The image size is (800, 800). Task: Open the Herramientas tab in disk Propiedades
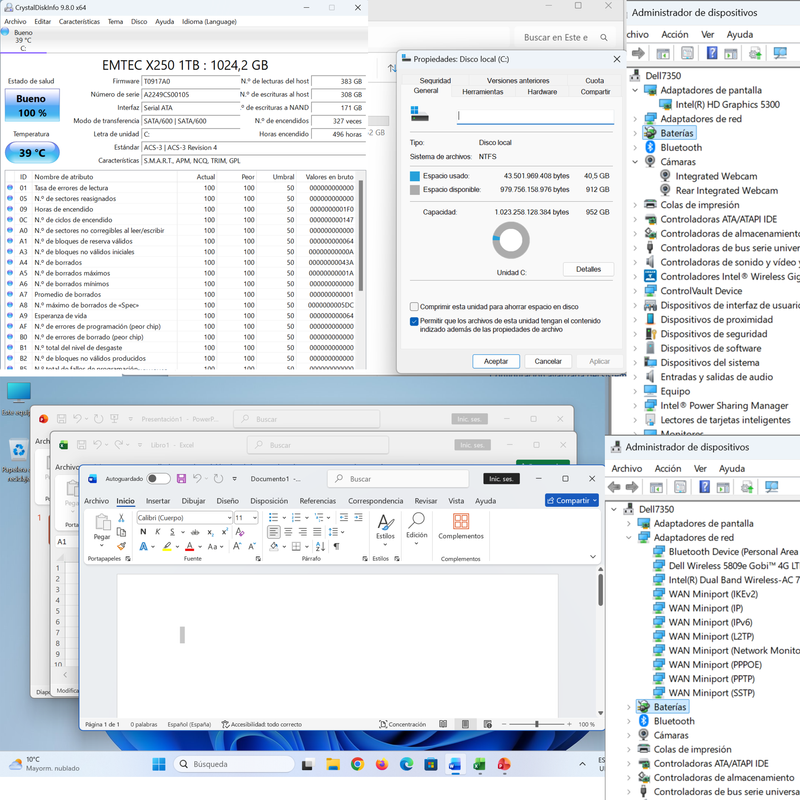pyautogui.click(x=483, y=92)
